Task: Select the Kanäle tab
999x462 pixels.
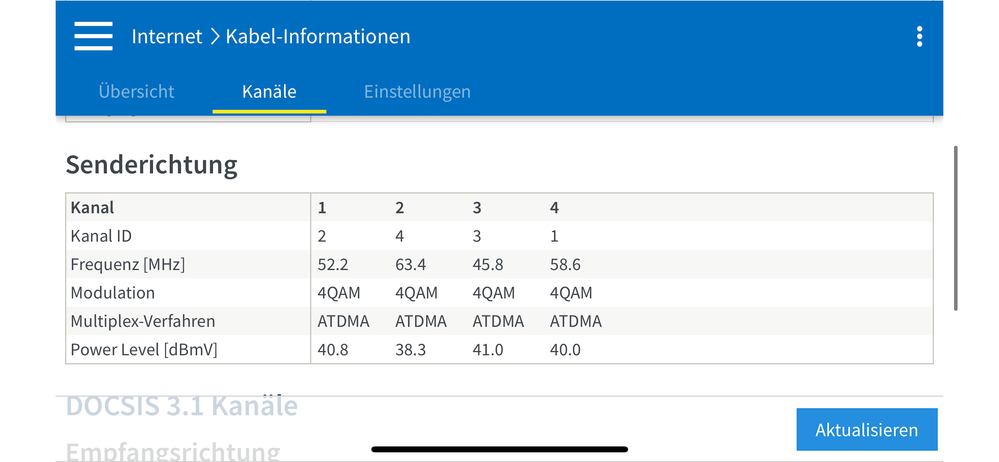Action: [x=269, y=91]
